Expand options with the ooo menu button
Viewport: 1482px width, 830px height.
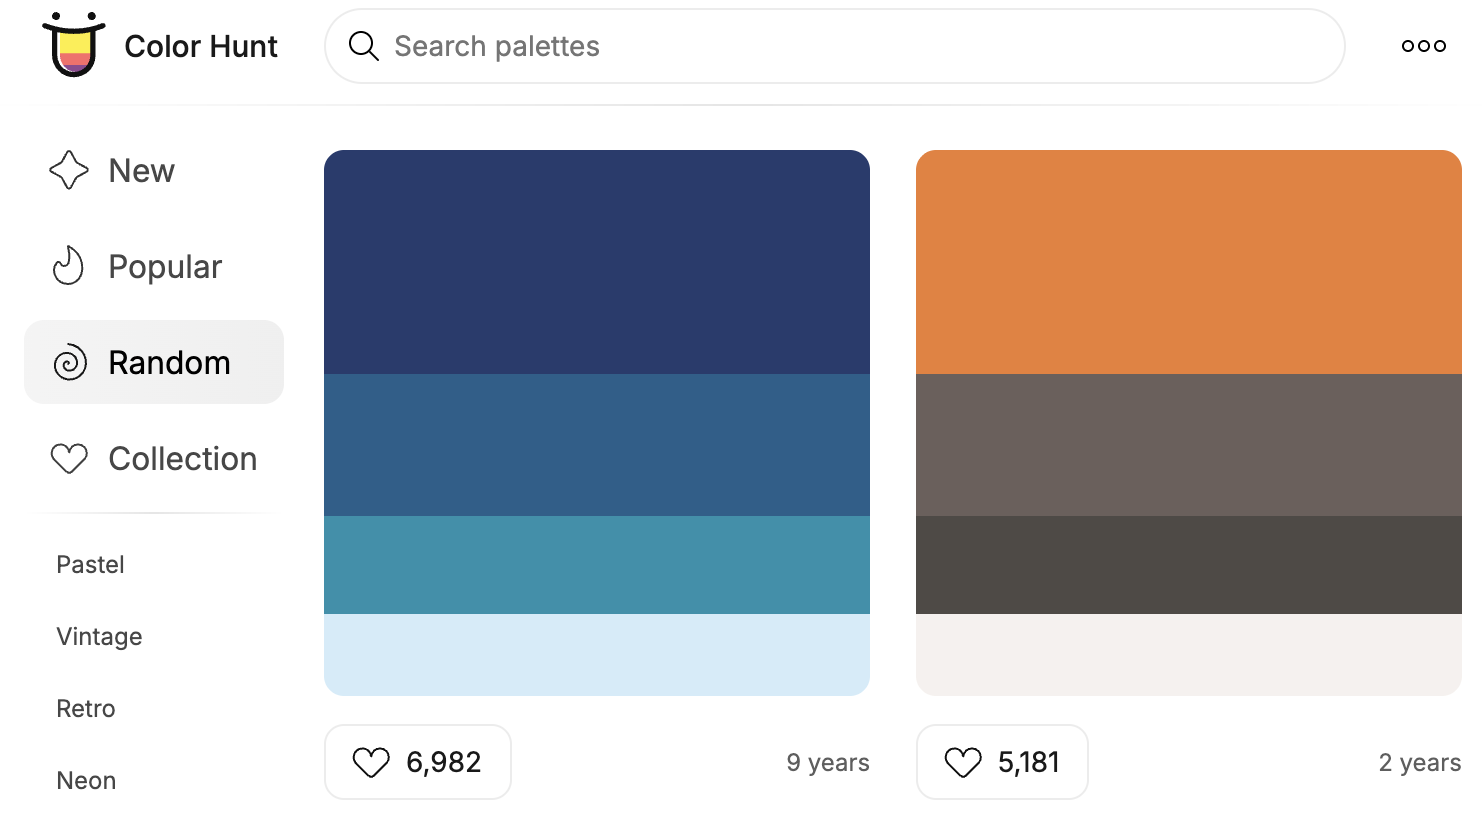[x=1422, y=45]
